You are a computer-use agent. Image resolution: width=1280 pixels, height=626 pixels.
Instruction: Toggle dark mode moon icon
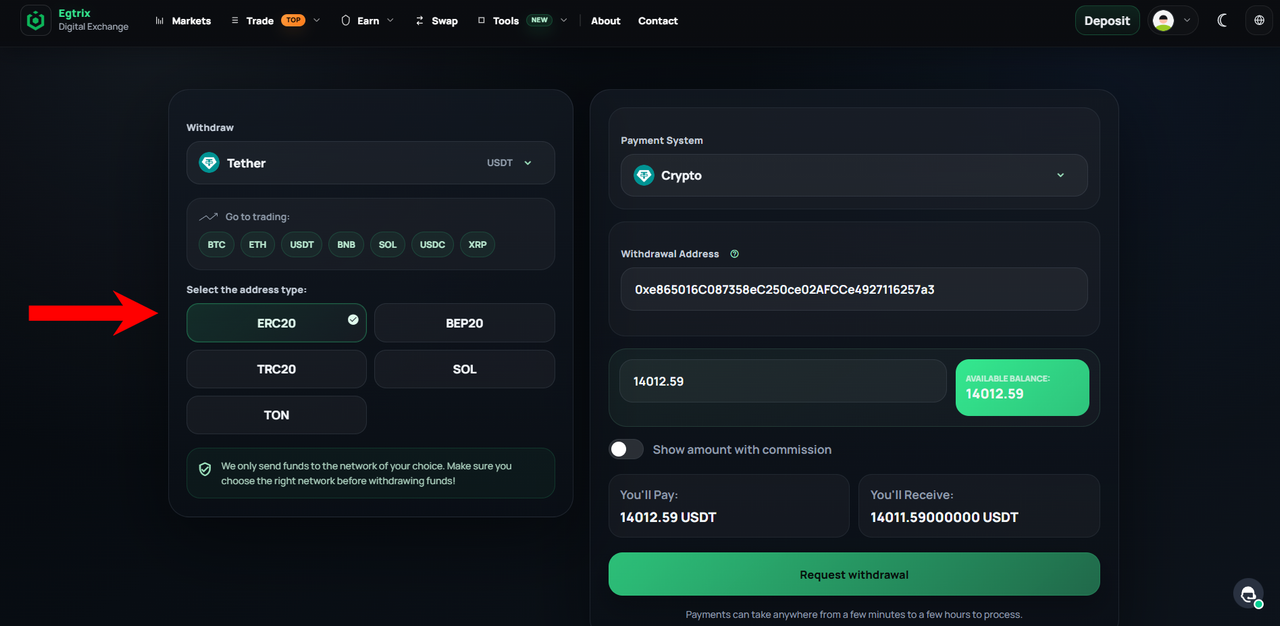[1222, 20]
